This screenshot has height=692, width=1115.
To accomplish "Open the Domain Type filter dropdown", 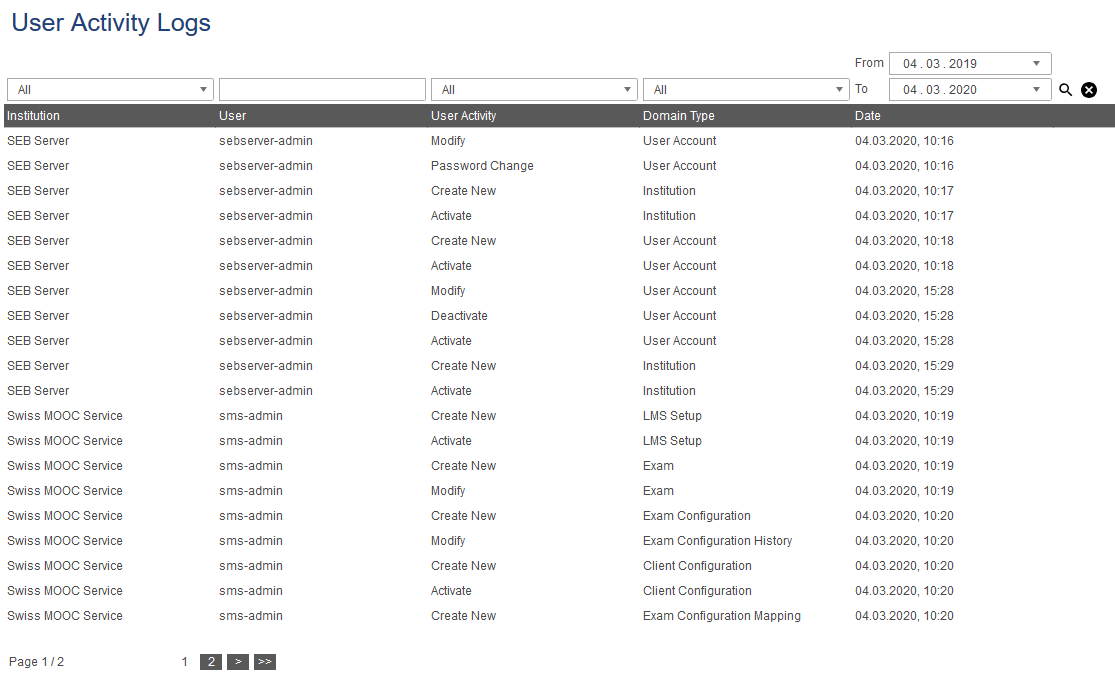I will (746, 90).
